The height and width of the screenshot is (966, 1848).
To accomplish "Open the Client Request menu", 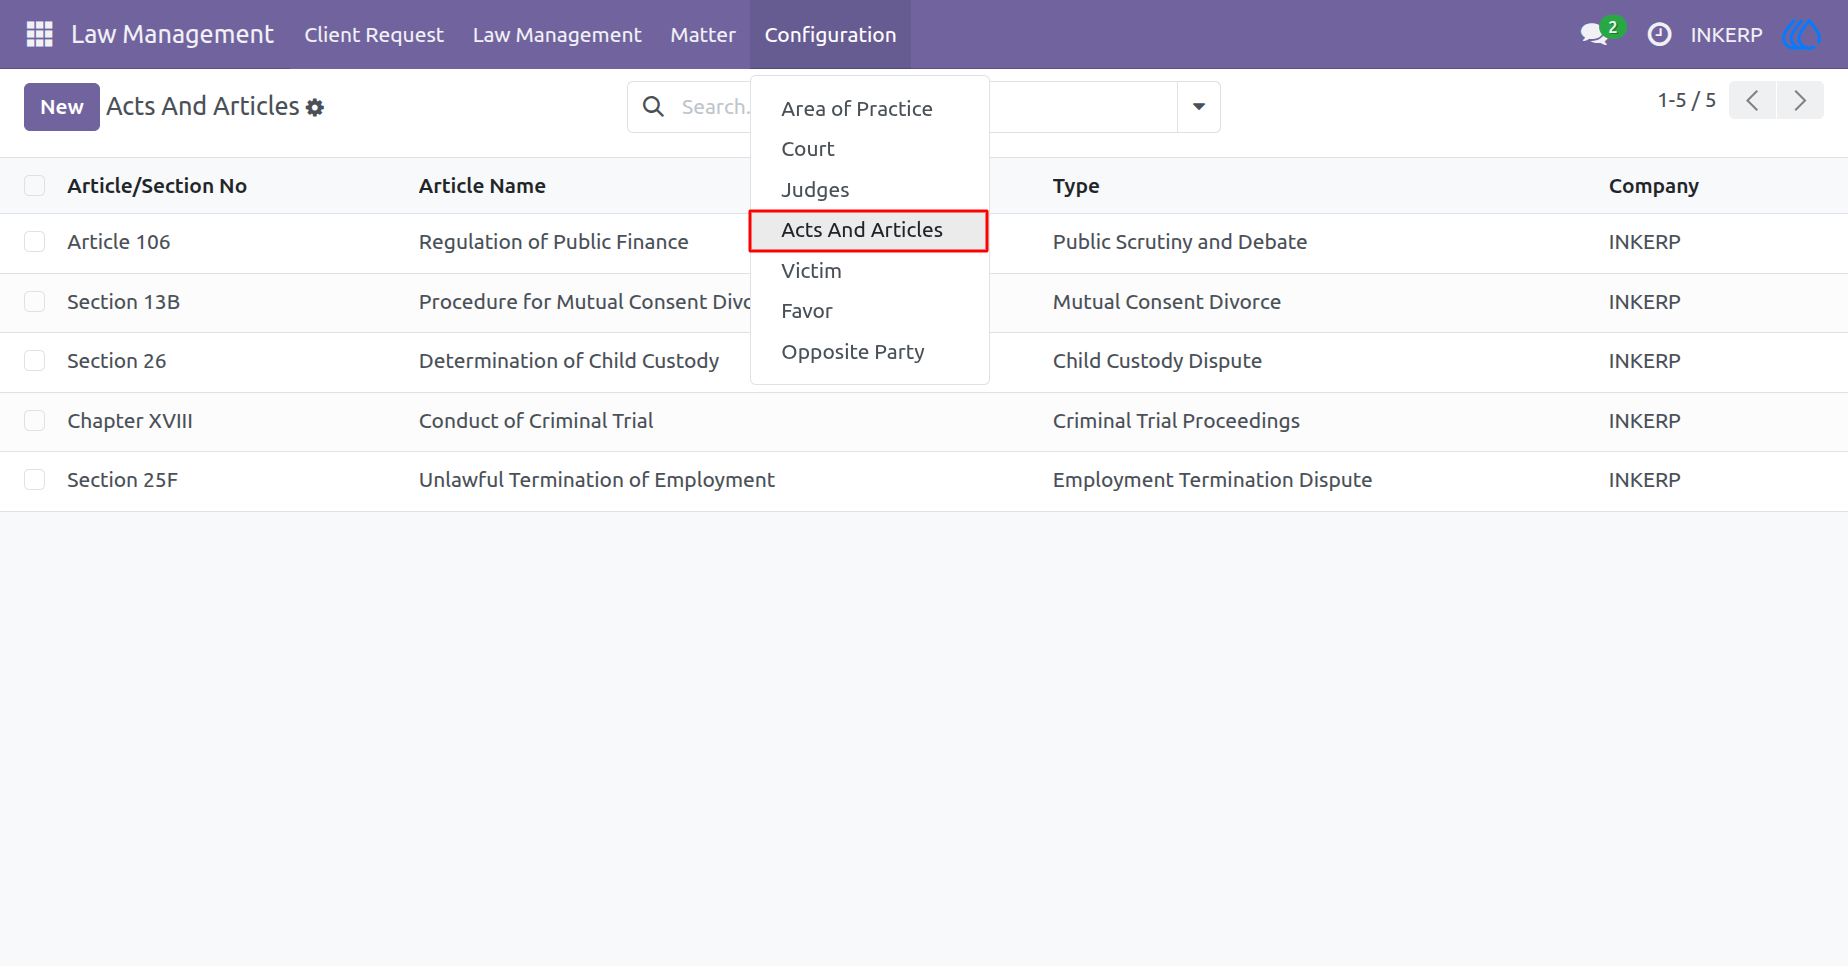I will click(374, 34).
